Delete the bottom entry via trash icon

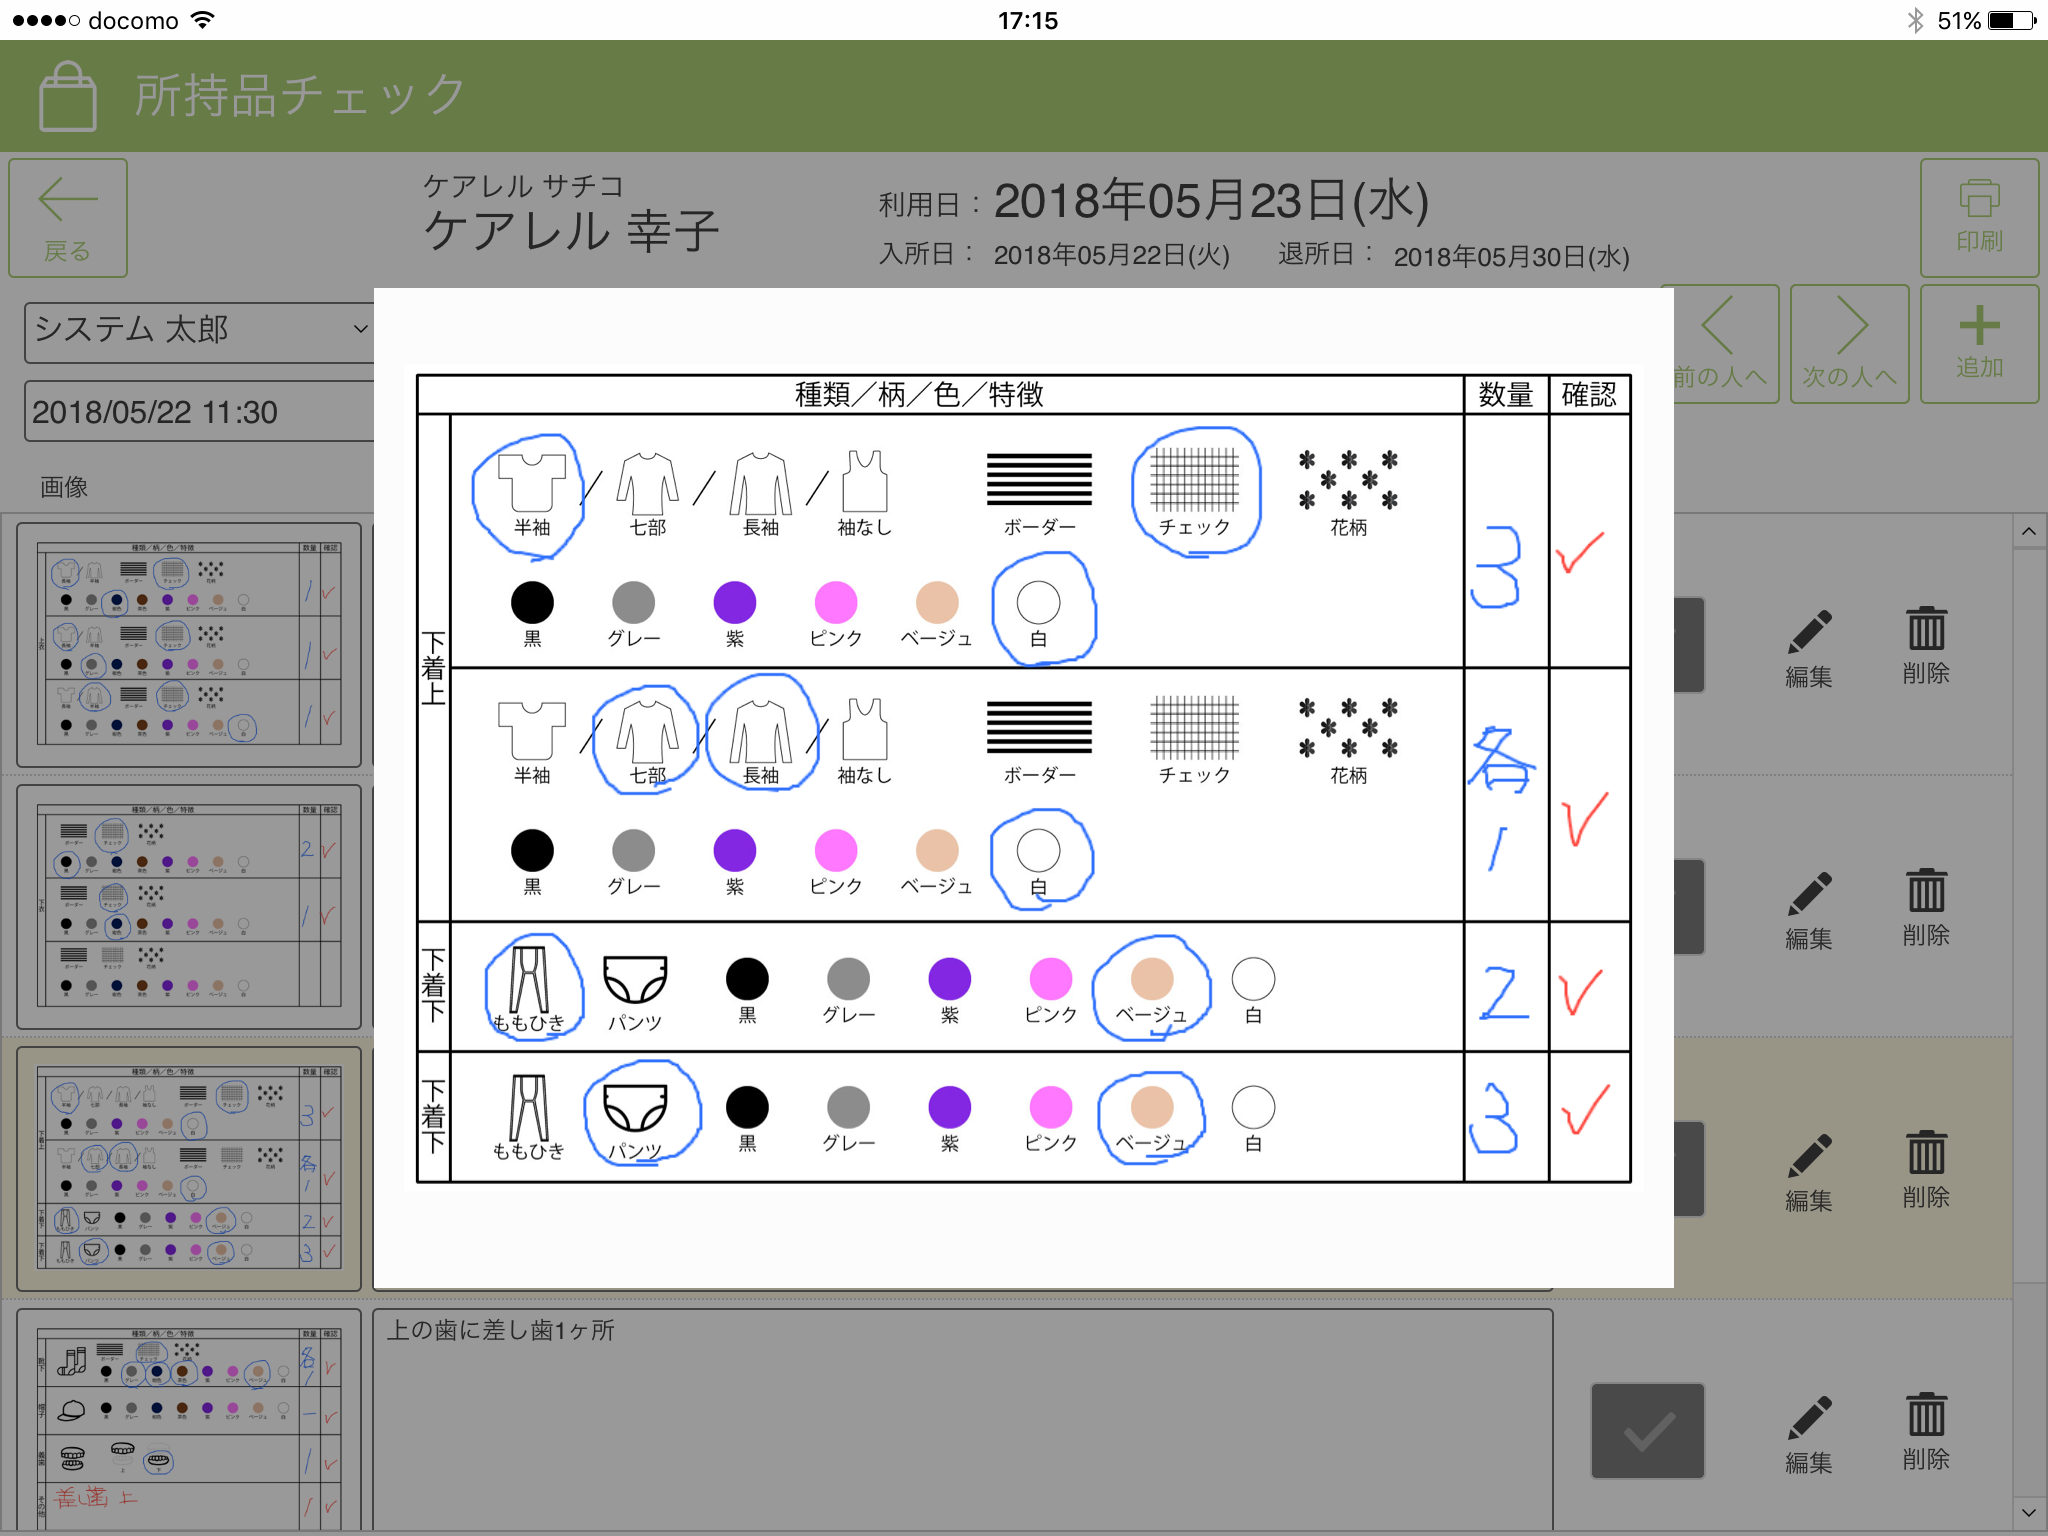(x=1925, y=1431)
